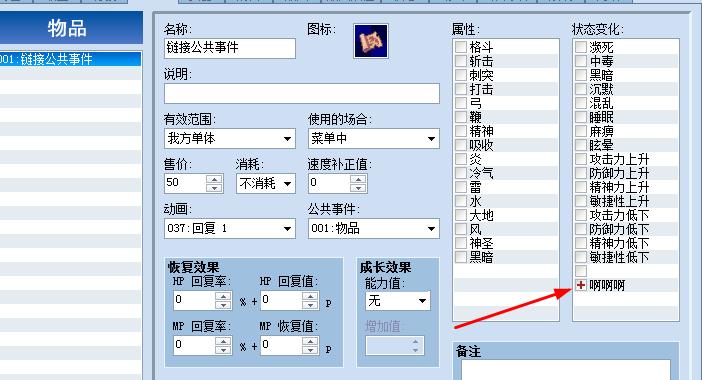
Task: Open the 有效范围 dropdown showing 我方单体
Action: [x=230, y=139]
